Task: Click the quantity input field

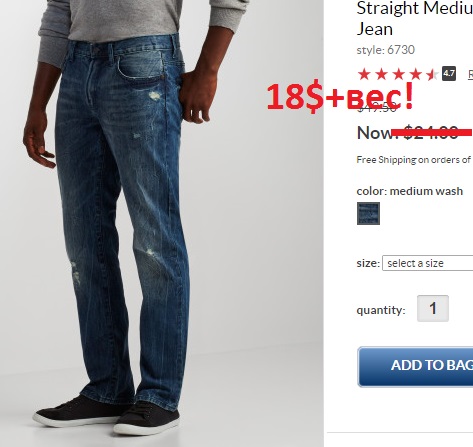Action: pyautogui.click(x=433, y=308)
